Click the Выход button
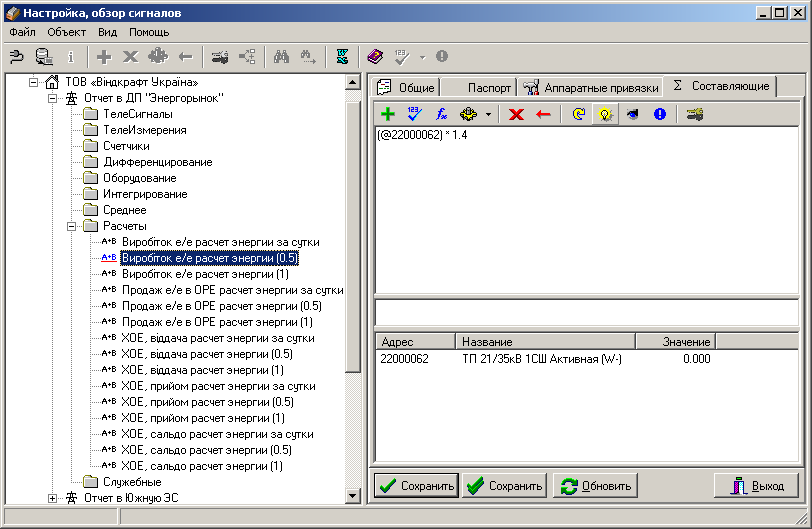Image resolution: width=812 pixels, height=529 pixels. 756,486
